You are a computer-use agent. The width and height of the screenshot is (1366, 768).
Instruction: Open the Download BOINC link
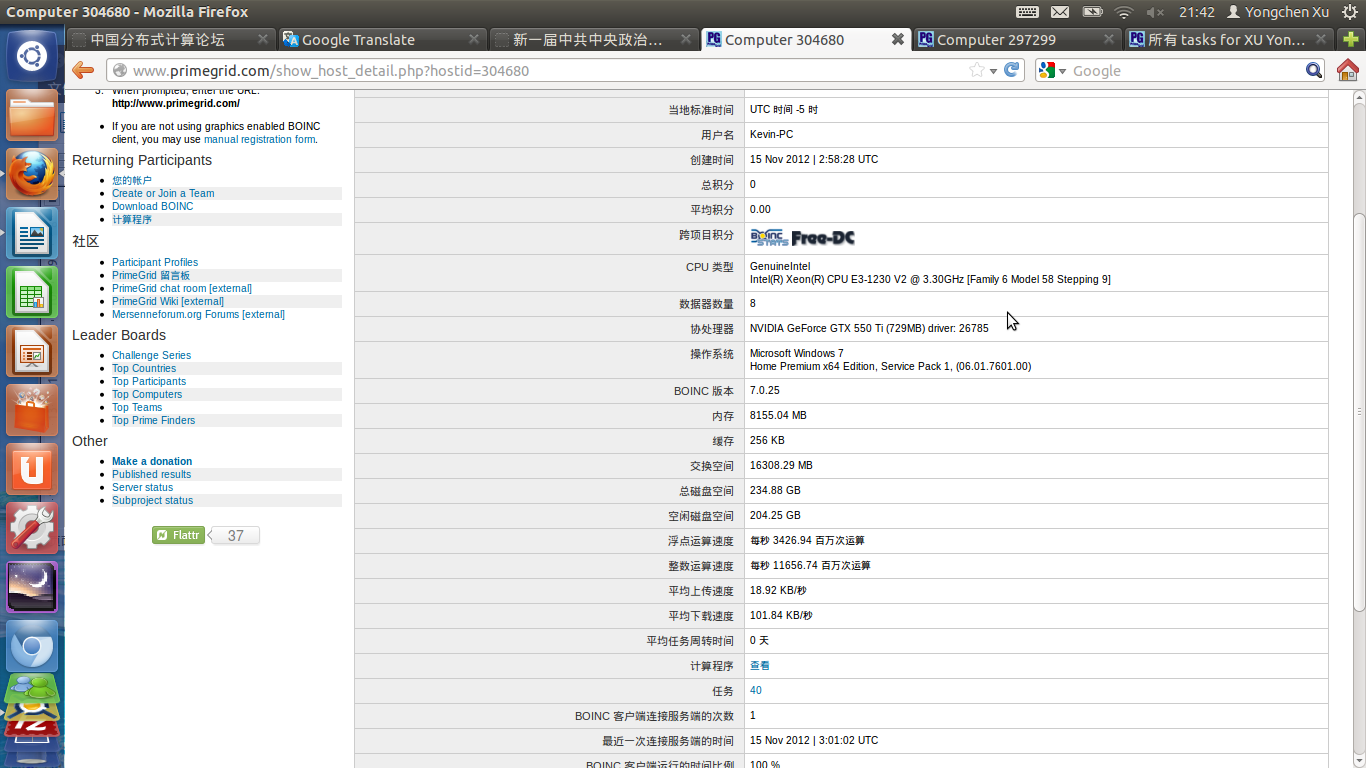tap(153, 206)
